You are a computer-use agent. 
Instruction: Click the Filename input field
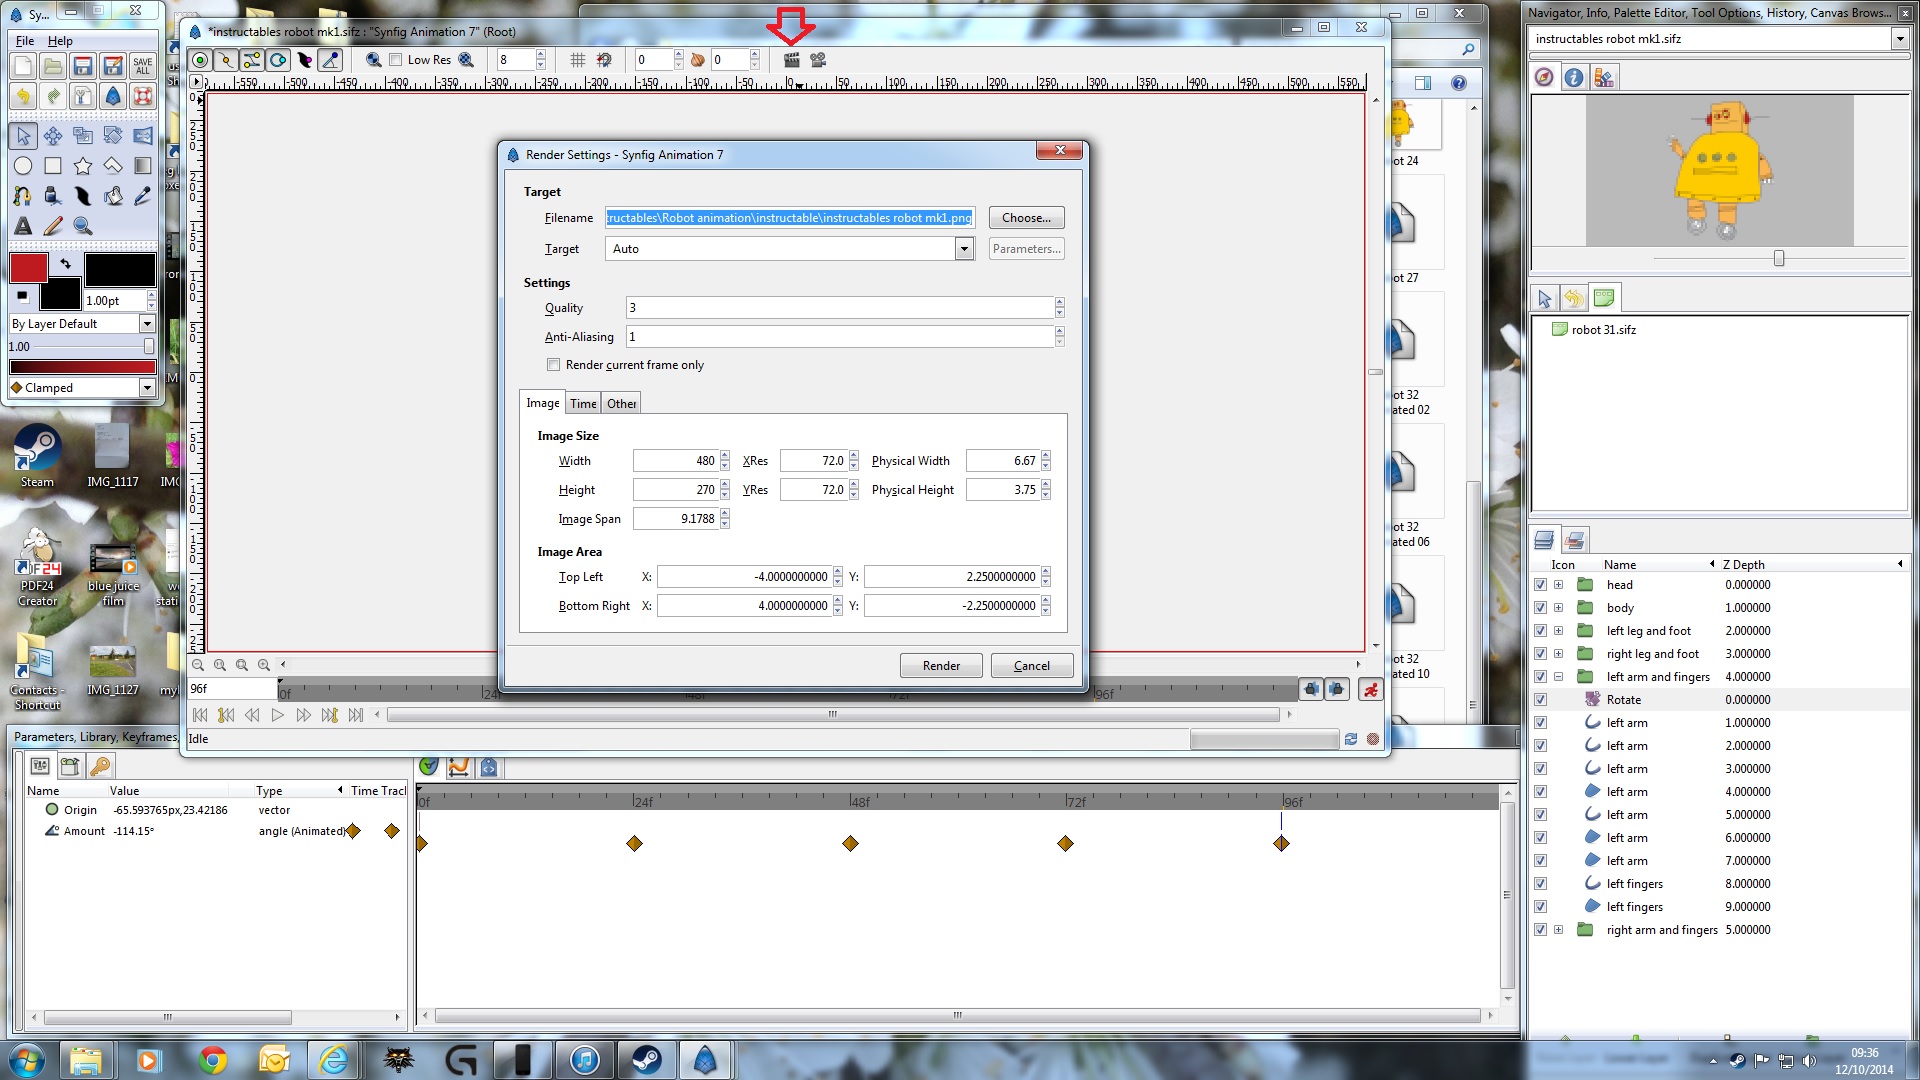(789, 218)
